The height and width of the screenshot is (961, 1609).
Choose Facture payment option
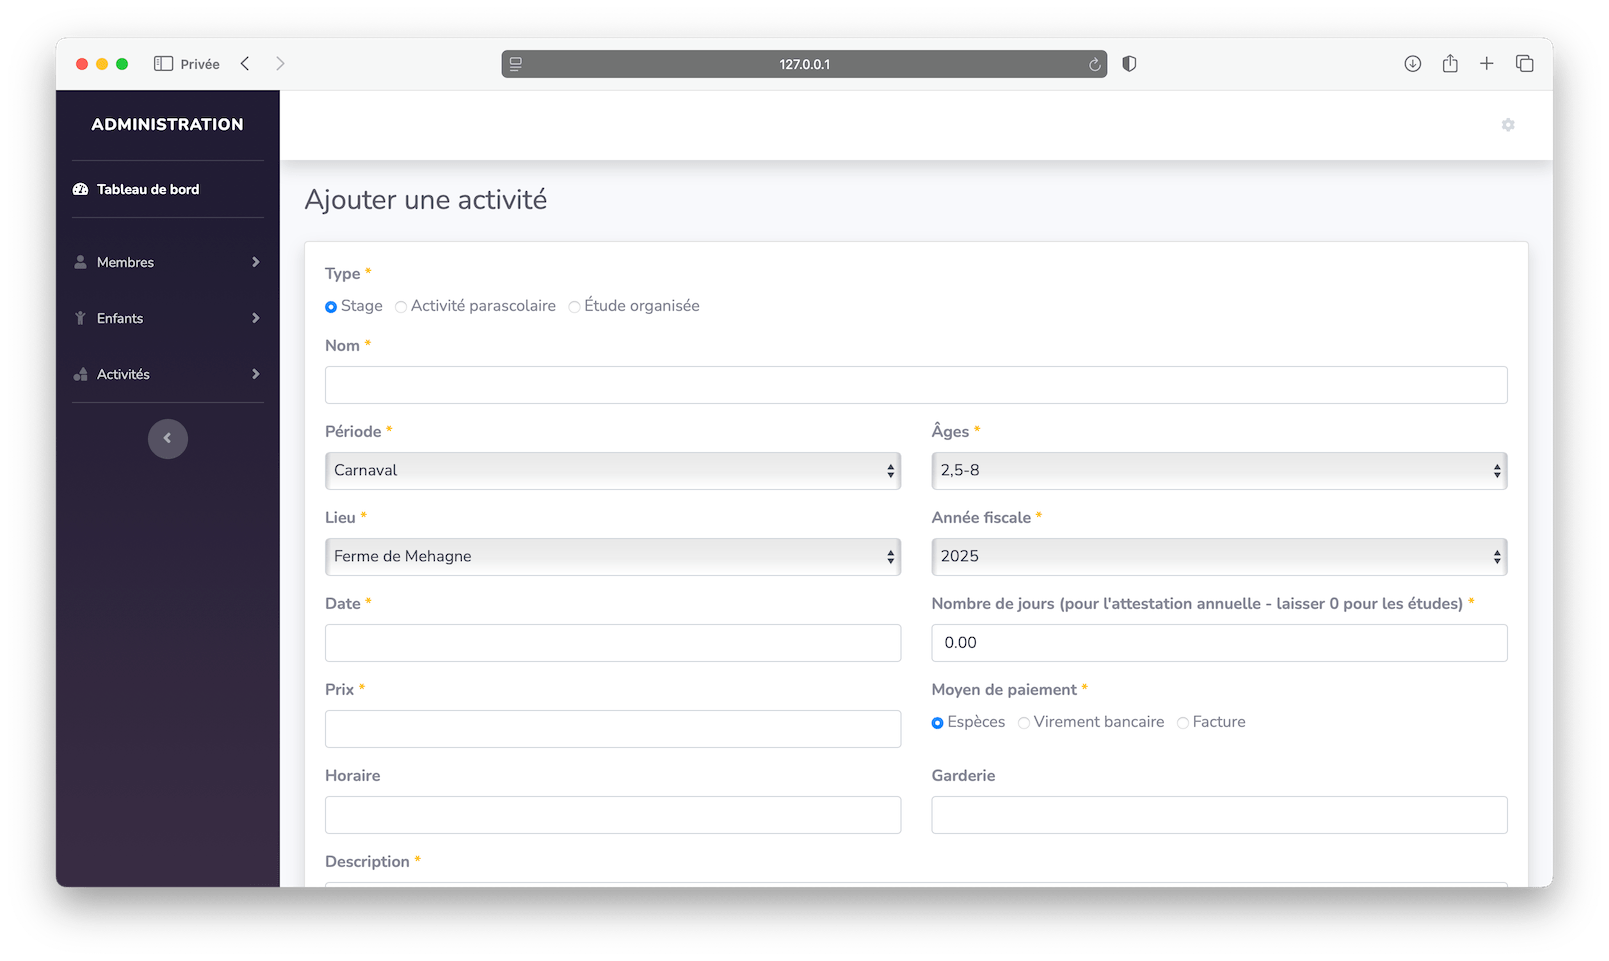pyautogui.click(x=1183, y=723)
